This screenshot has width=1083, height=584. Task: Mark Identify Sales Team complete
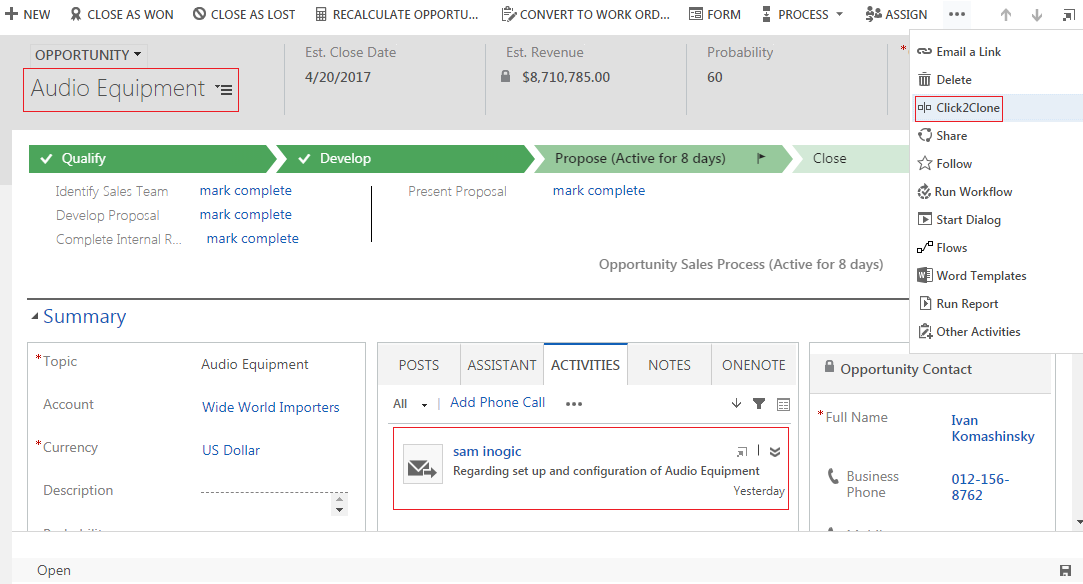tap(245, 191)
